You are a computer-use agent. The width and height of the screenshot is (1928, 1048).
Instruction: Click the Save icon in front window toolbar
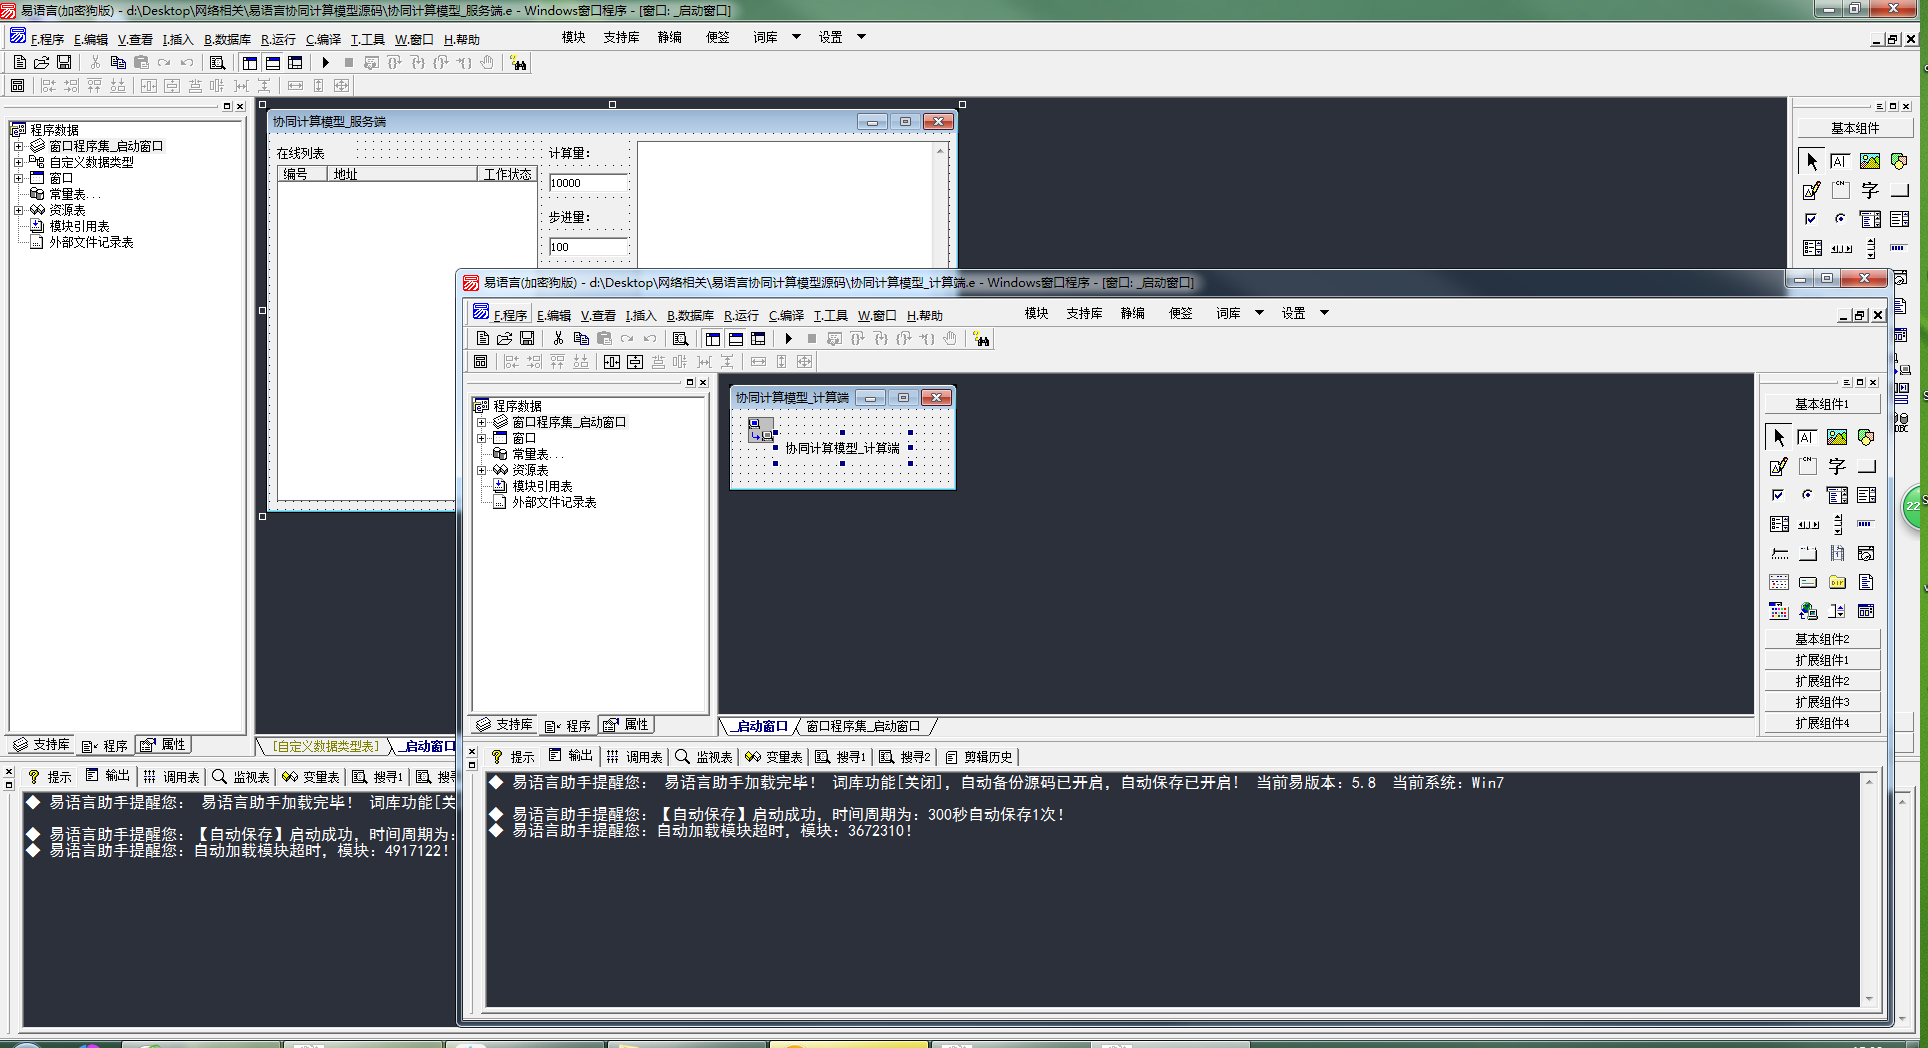point(527,339)
